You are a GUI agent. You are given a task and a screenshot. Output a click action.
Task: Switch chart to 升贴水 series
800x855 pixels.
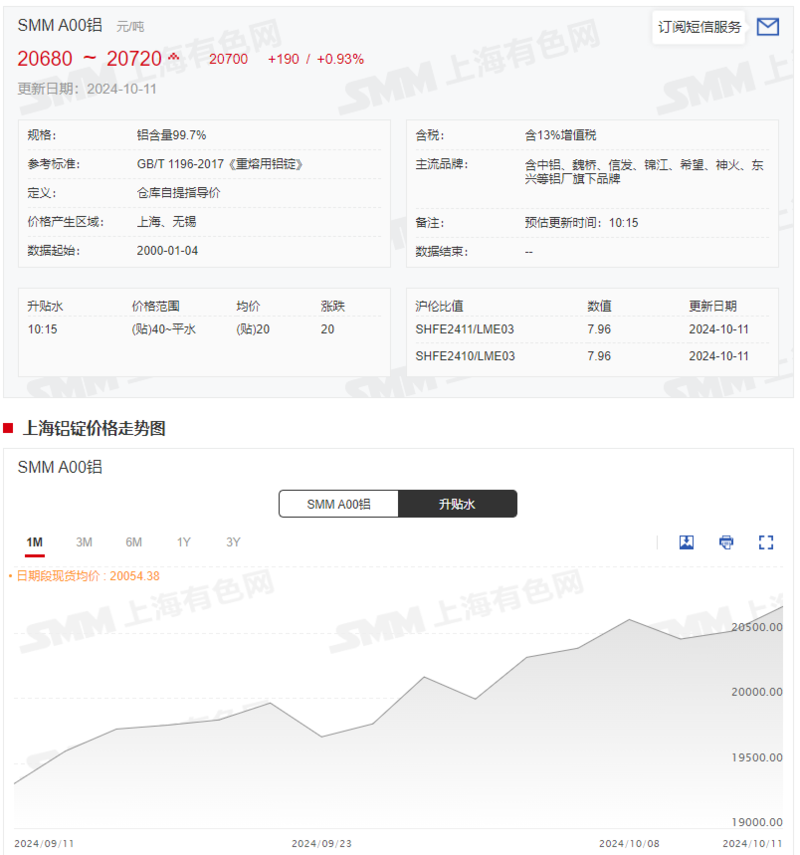(x=457, y=504)
